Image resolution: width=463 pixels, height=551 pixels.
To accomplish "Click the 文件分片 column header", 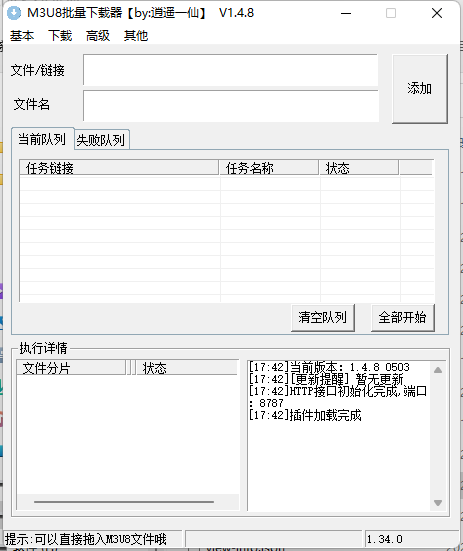I will coord(71,368).
